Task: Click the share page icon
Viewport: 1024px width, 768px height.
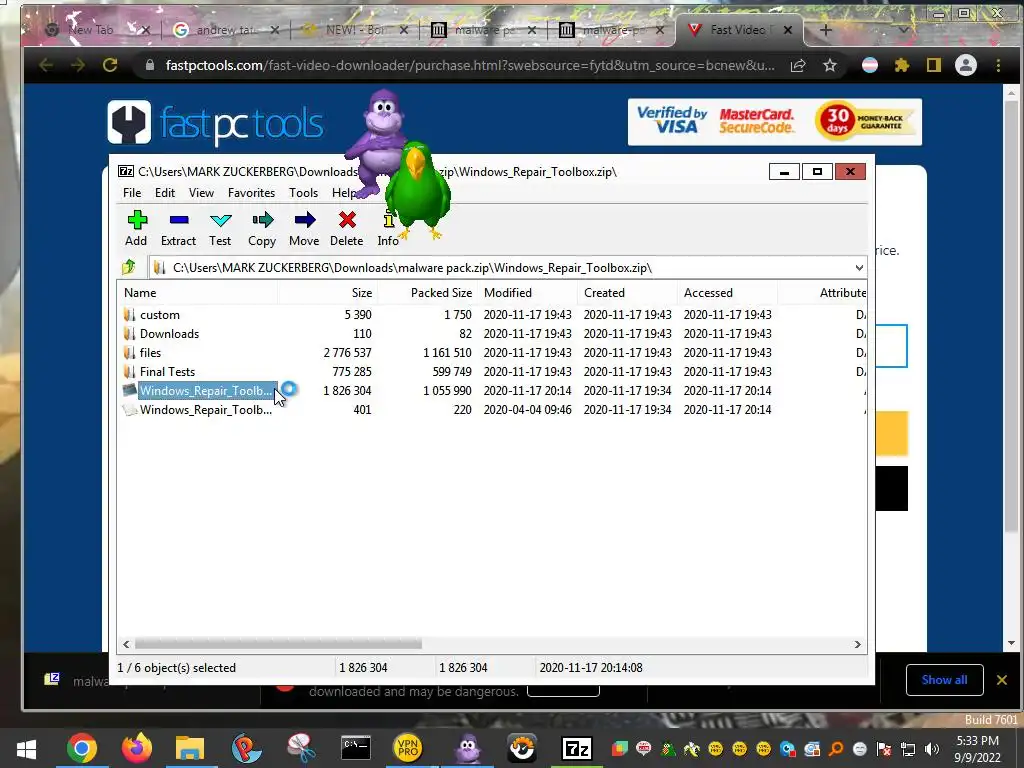Action: pyautogui.click(x=798, y=65)
